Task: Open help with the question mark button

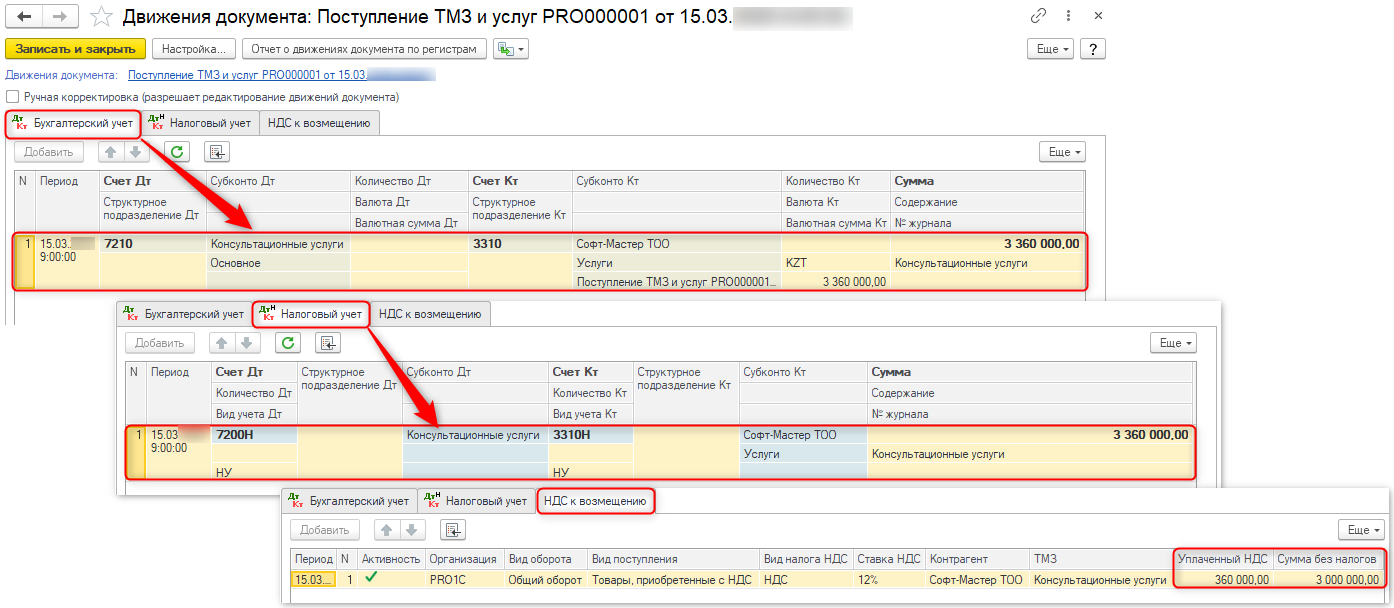Action: (1092, 49)
